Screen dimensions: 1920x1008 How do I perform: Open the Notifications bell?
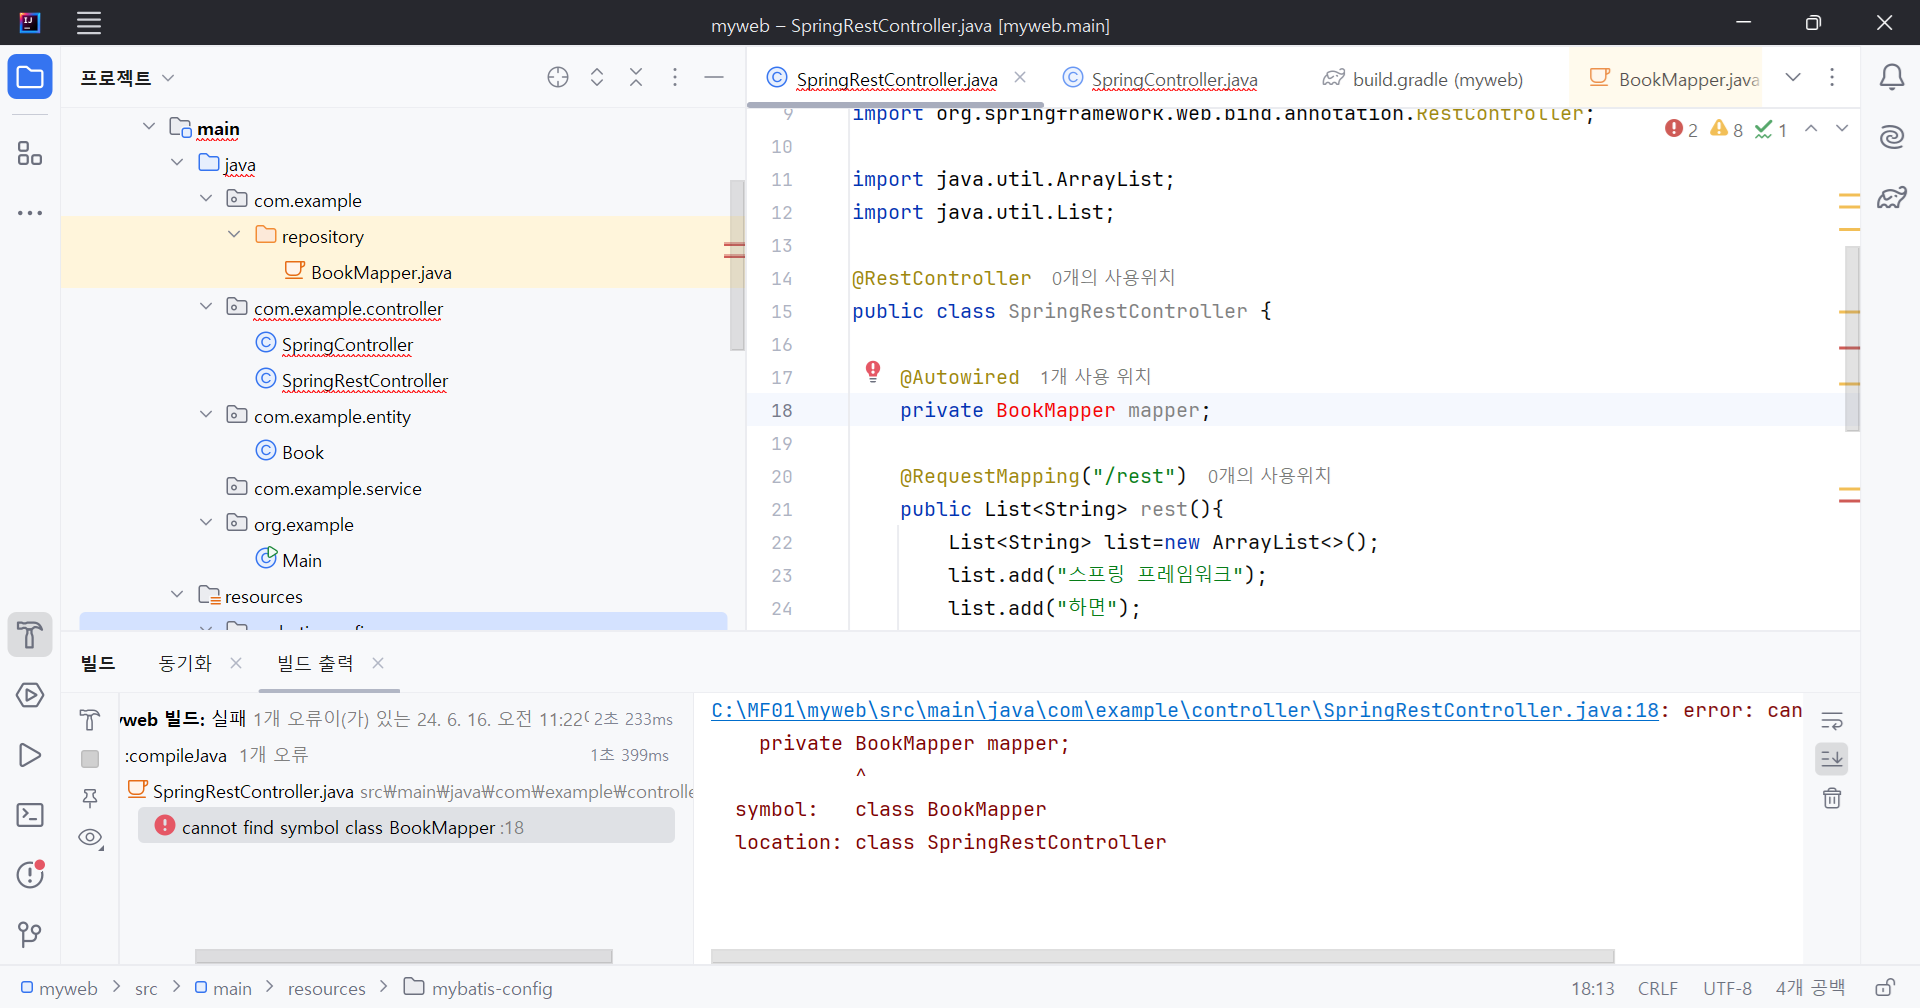click(x=1891, y=77)
